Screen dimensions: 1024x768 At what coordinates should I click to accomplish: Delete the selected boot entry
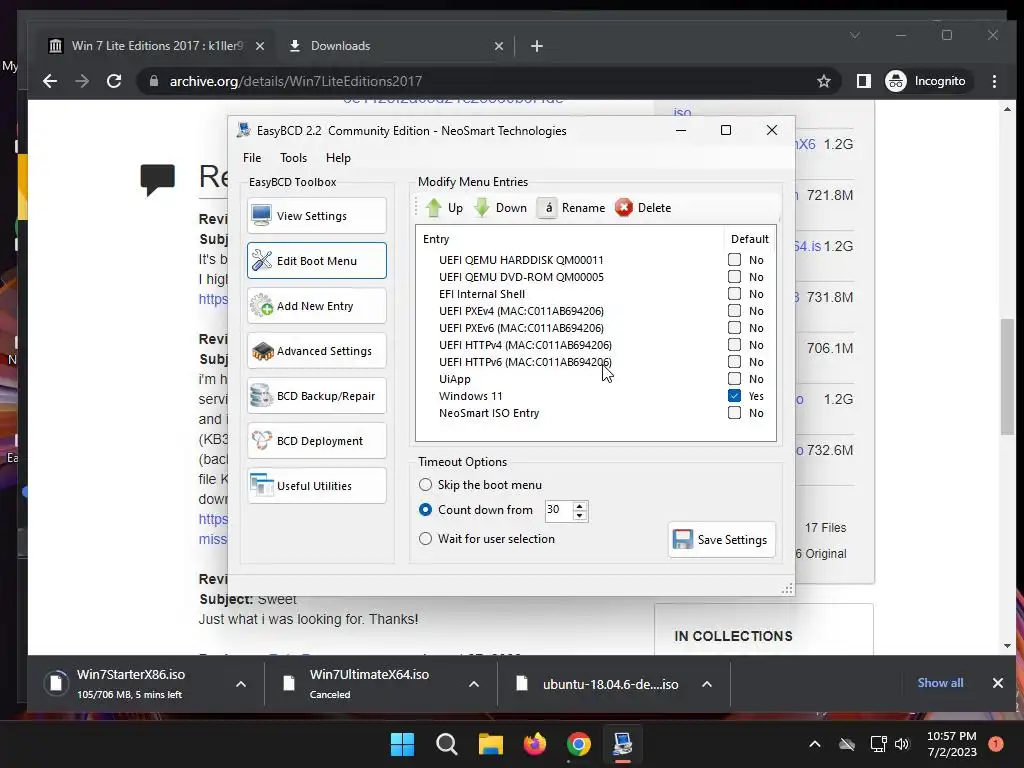[643, 208]
